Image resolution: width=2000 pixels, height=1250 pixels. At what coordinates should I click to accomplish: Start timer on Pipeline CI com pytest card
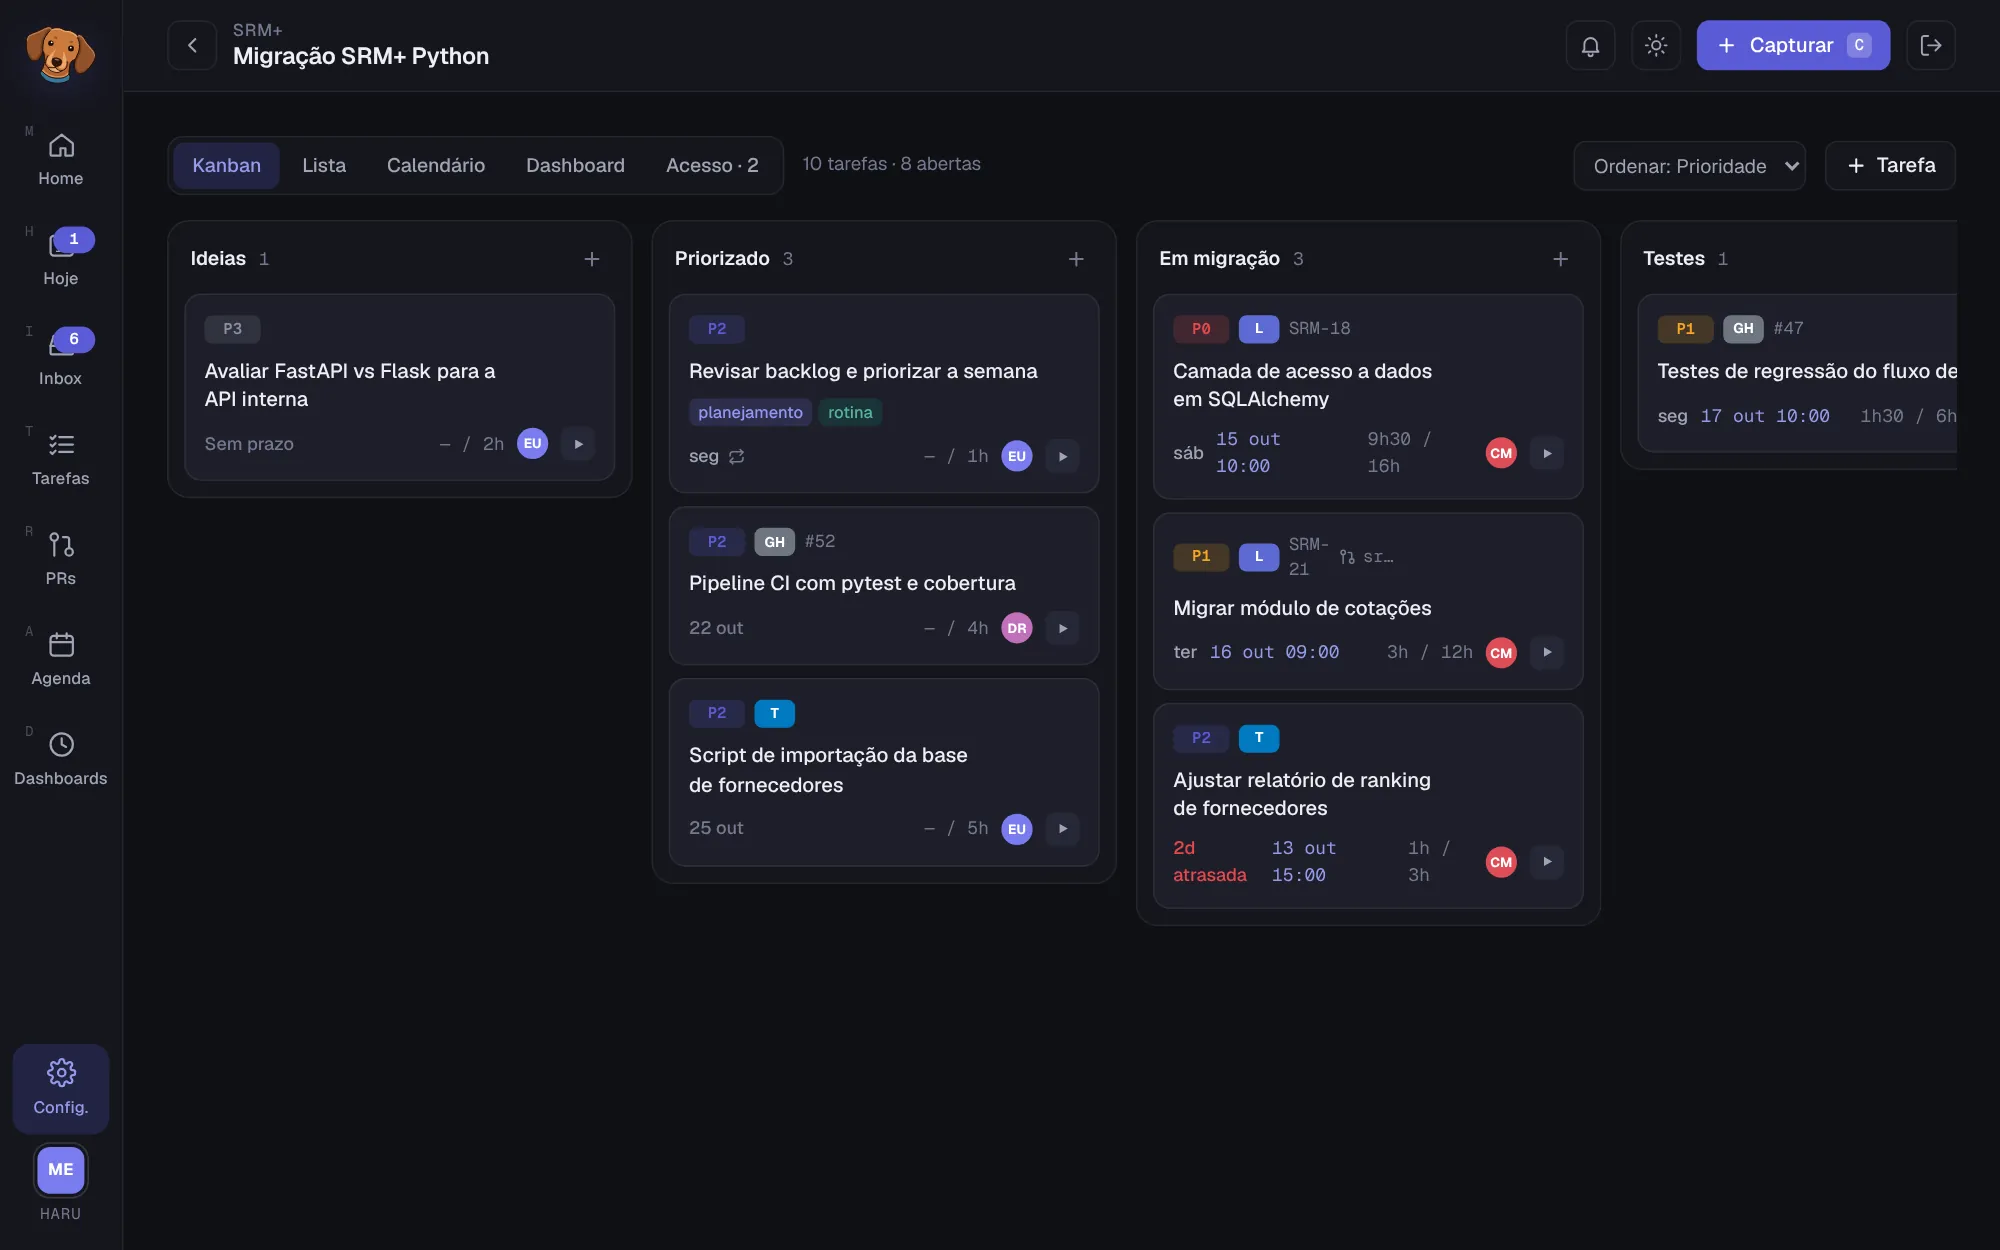(x=1062, y=628)
